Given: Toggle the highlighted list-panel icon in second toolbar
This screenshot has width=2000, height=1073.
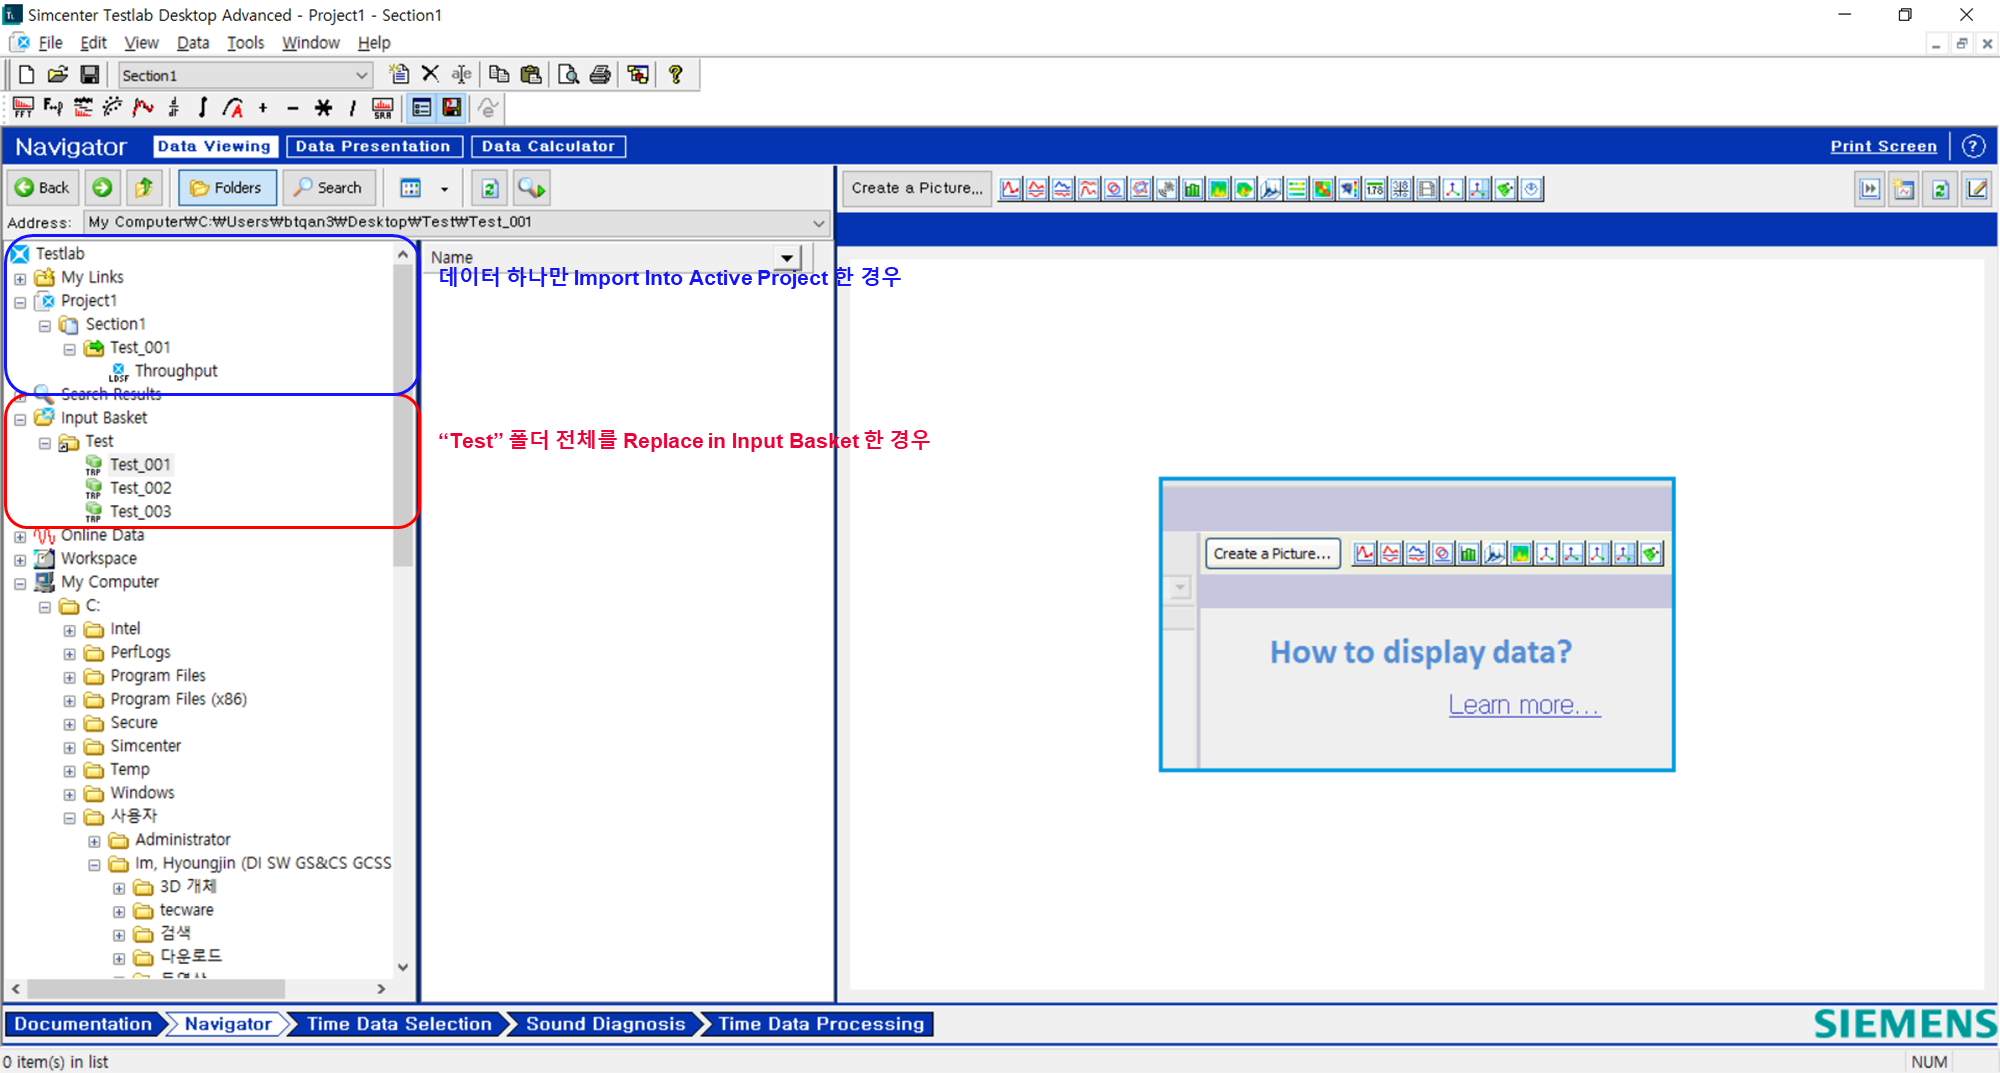Looking at the screenshot, I should [422, 107].
